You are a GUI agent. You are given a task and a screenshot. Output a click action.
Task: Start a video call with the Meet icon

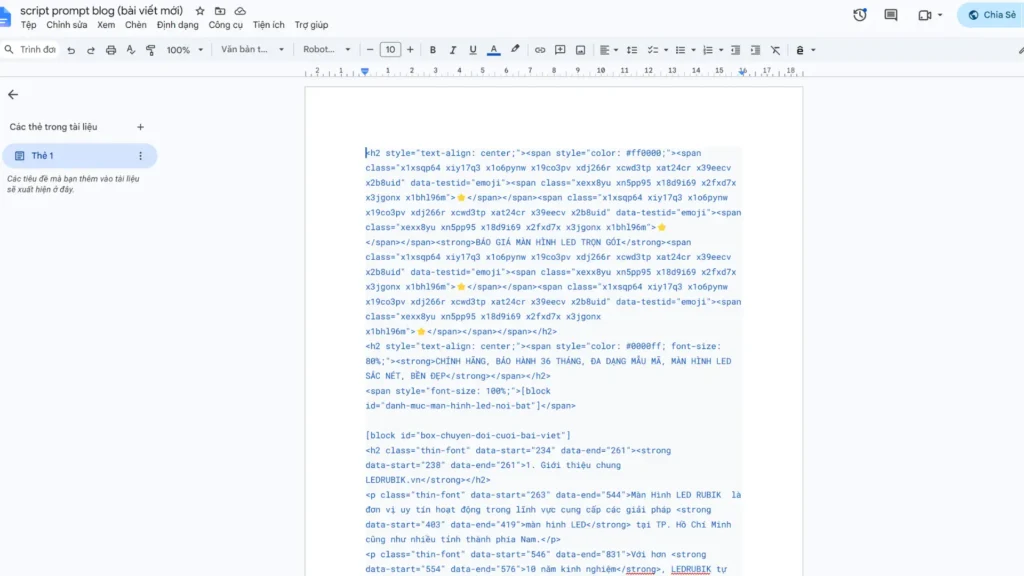(x=925, y=15)
